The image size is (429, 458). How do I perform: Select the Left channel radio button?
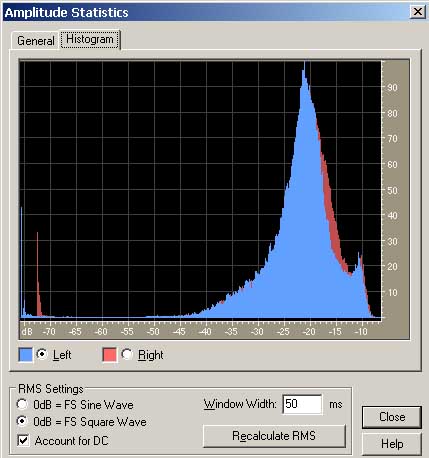(42, 354)
